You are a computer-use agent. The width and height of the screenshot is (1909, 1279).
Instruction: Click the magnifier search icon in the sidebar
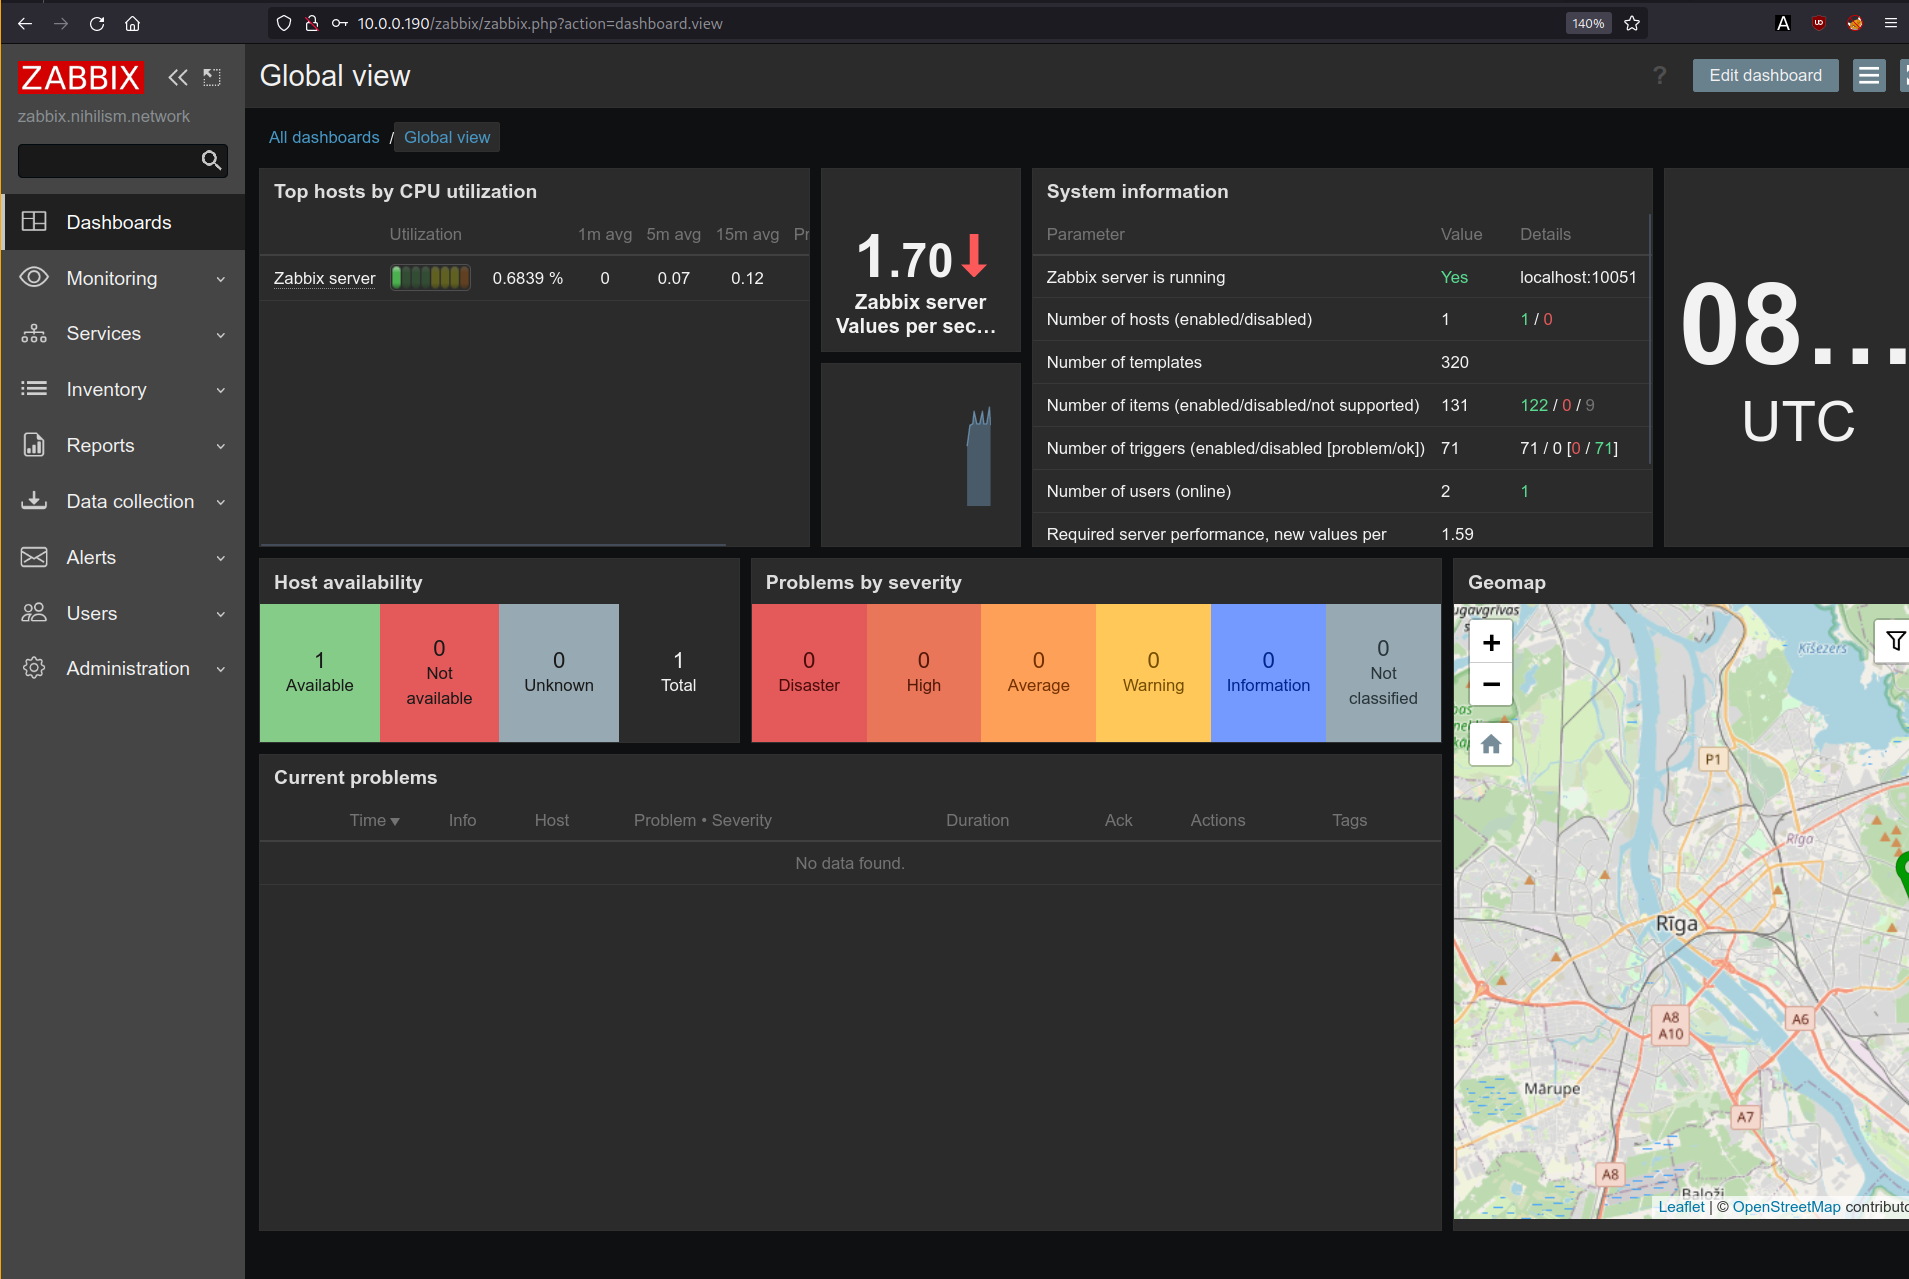coord(211,160)
